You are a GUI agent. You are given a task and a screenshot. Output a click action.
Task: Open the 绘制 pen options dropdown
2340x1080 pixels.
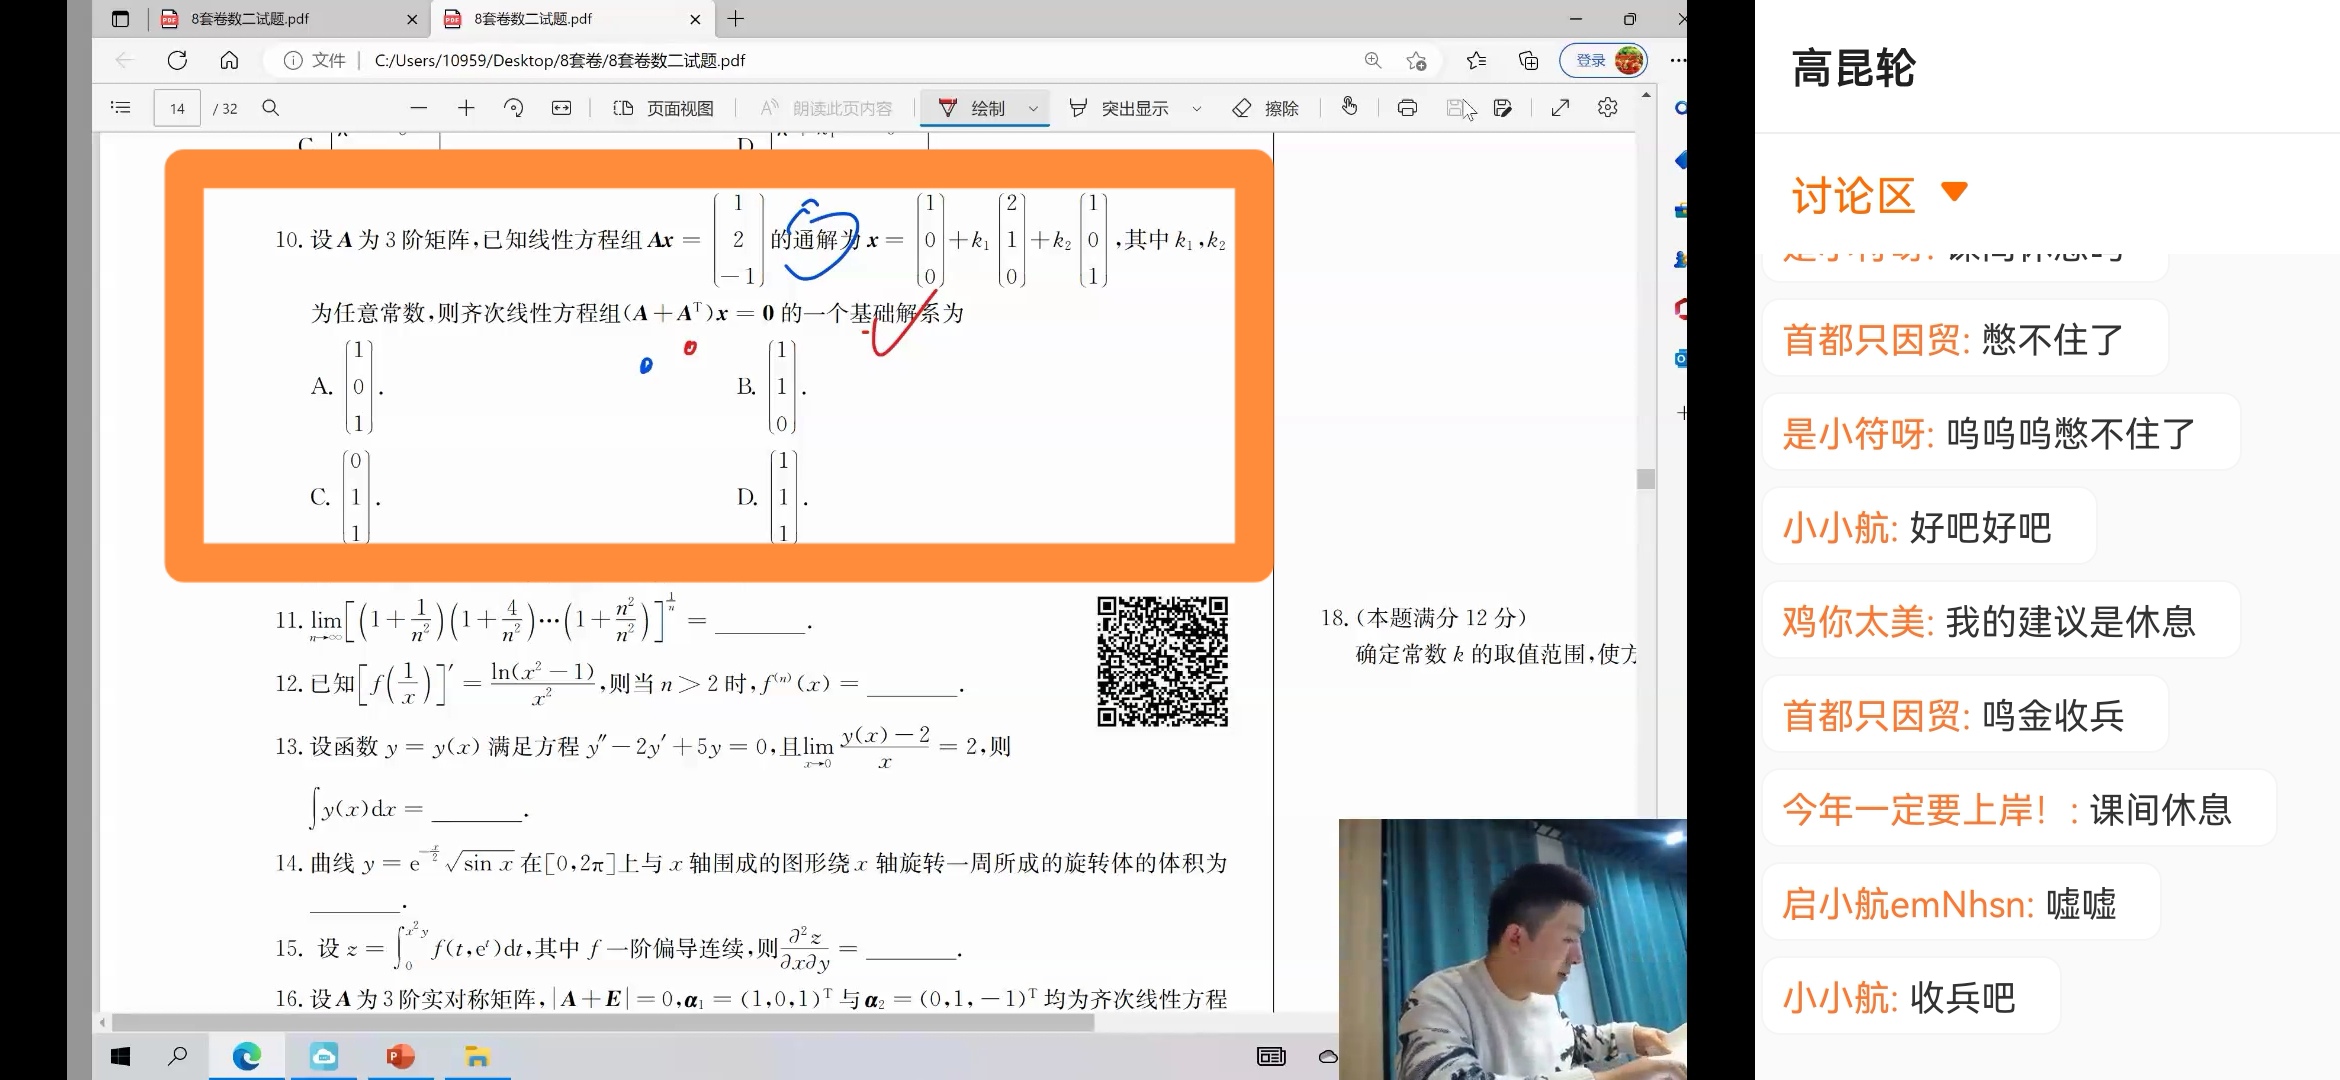coord(1032,107)
